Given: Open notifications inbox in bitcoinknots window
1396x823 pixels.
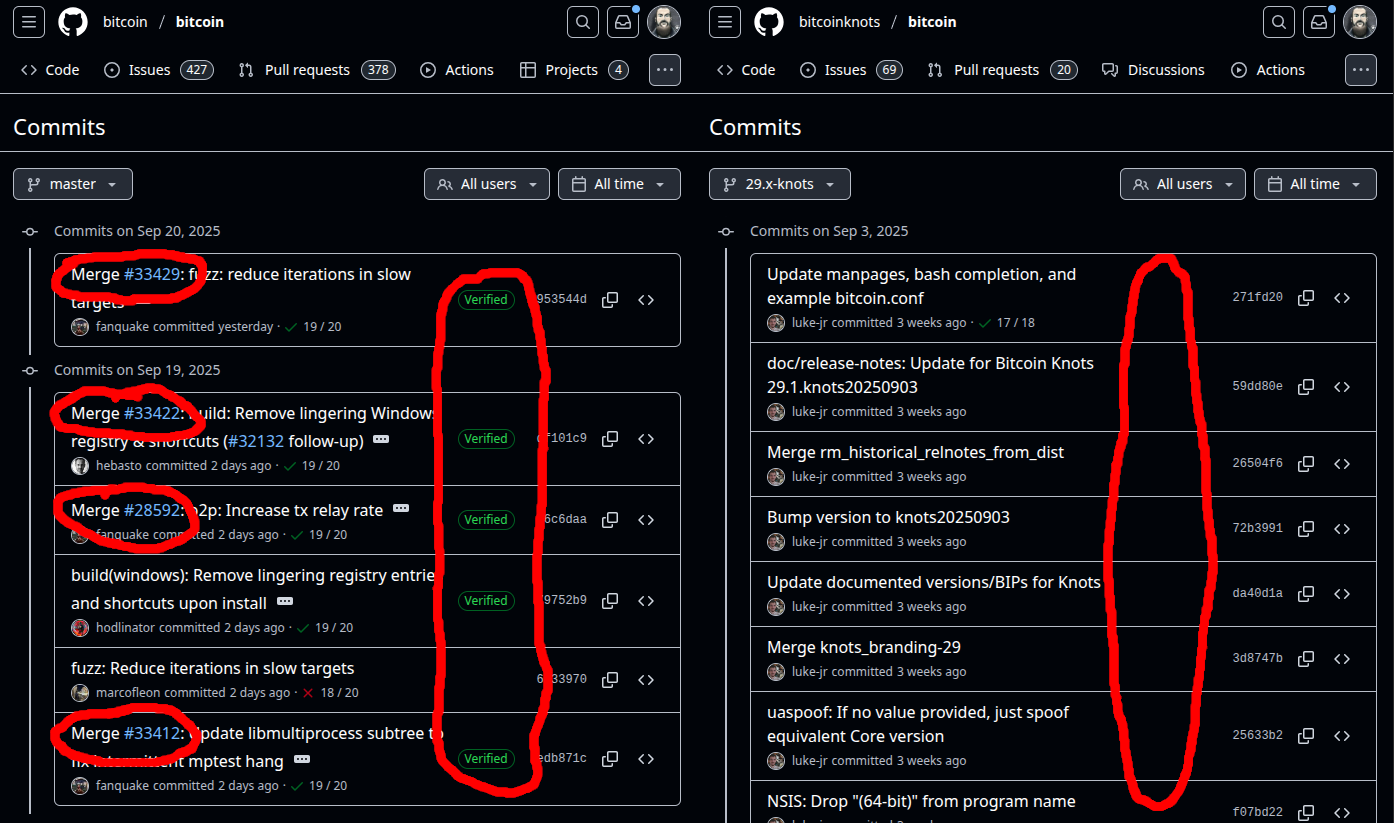Looking at the screenshot, I should pyautogui.click(x=1319, y=22).
